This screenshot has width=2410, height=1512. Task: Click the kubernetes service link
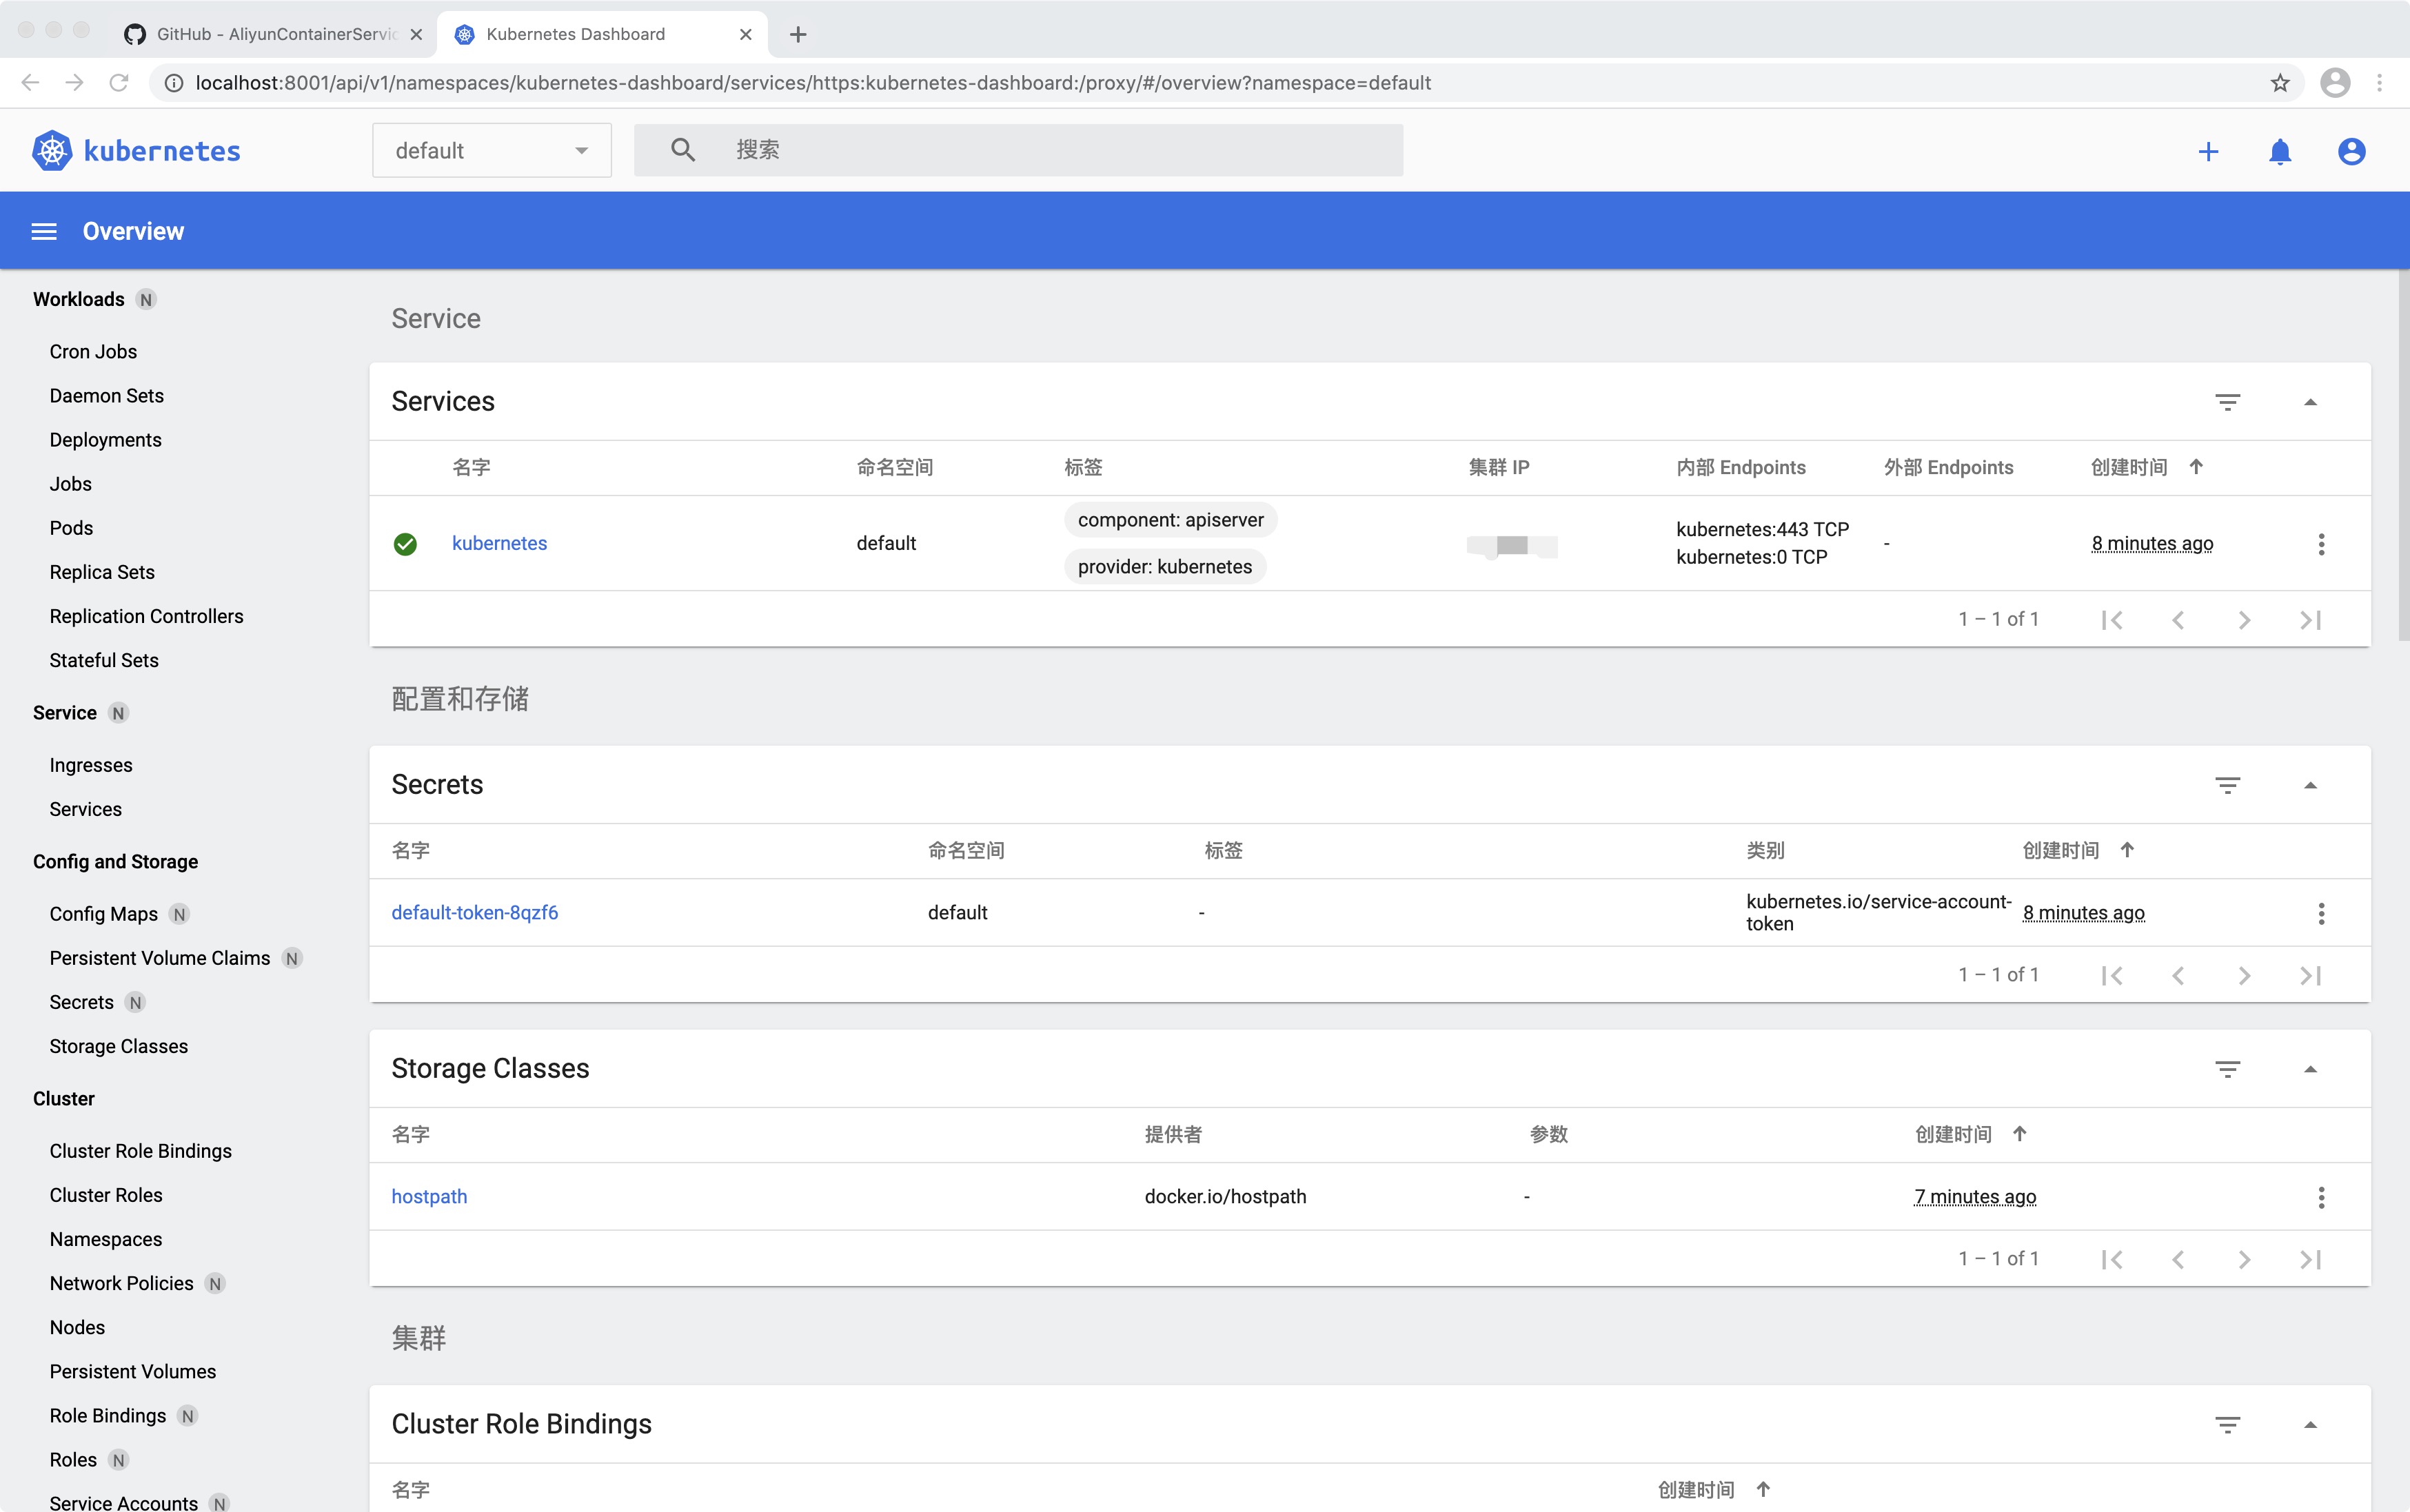498,542
